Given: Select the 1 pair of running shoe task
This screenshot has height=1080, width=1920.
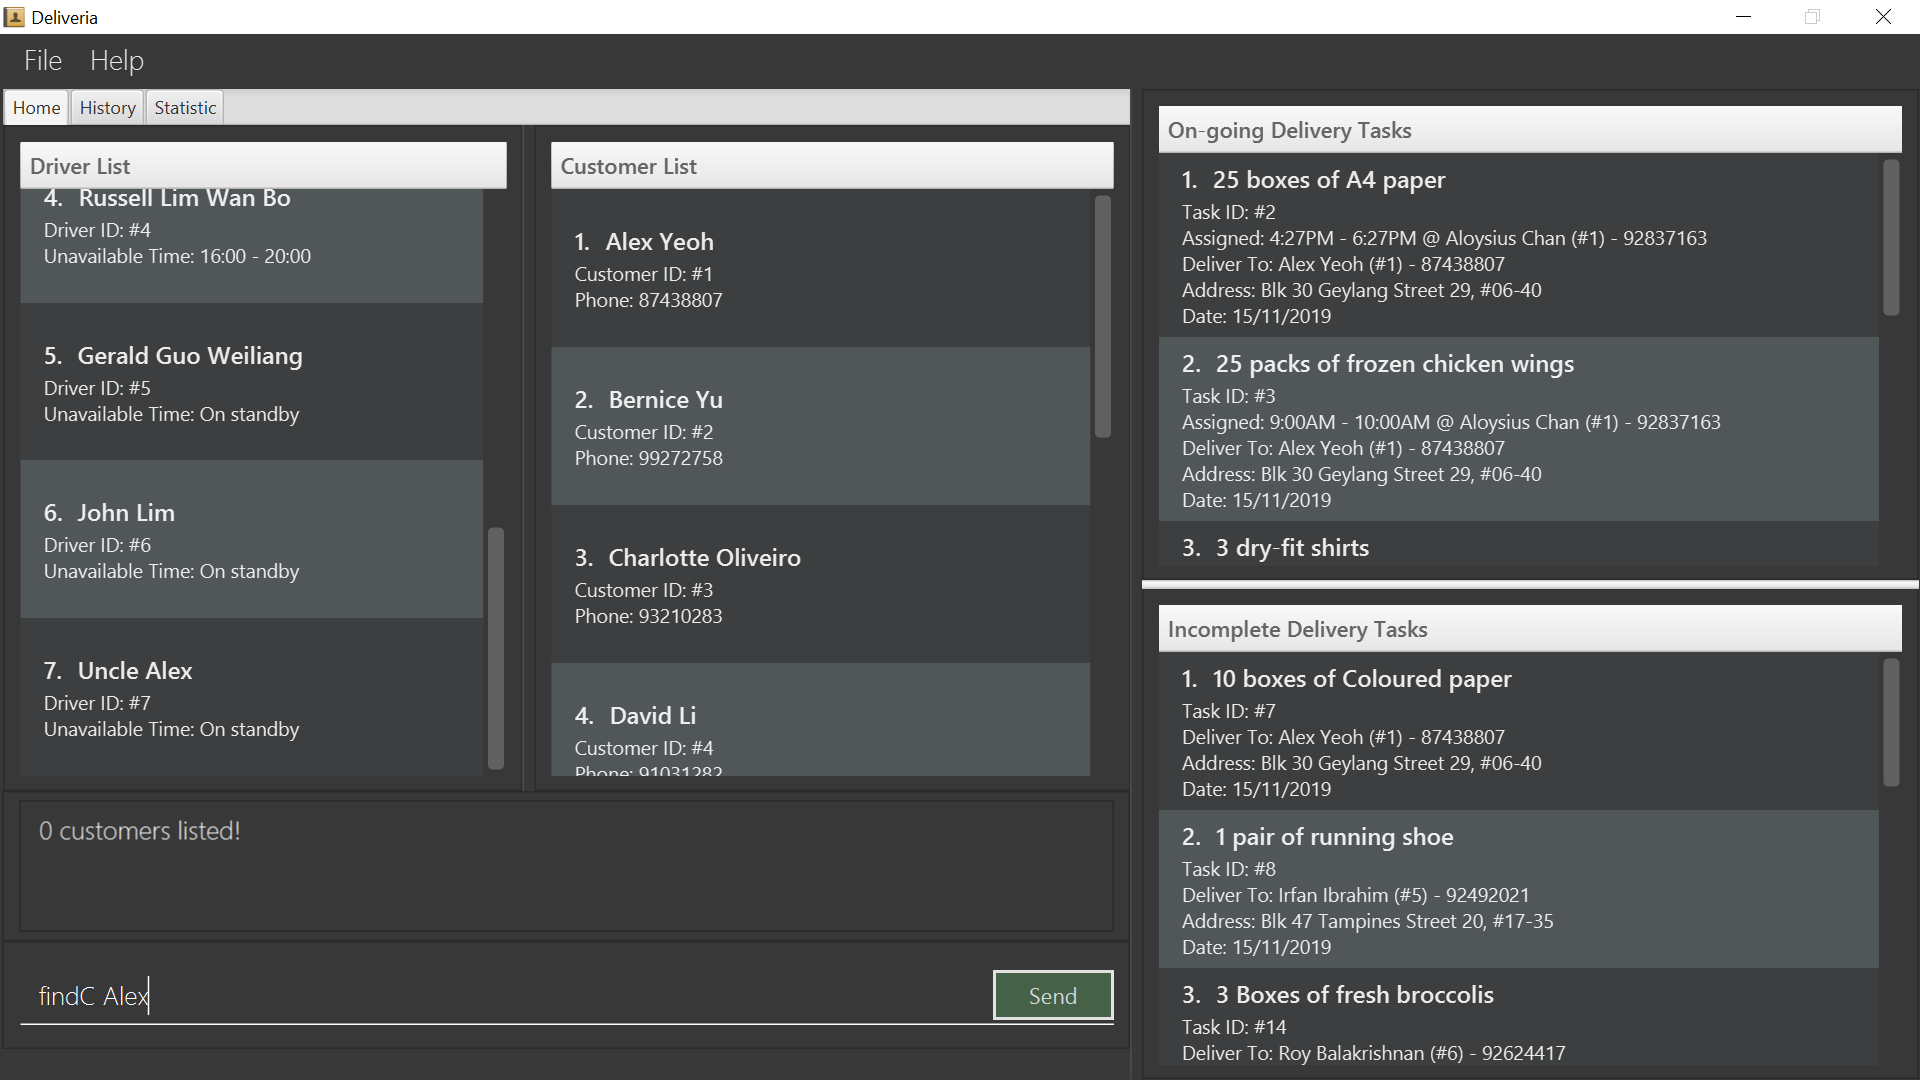Looking at the screenshot, I should coord(1518,890).
